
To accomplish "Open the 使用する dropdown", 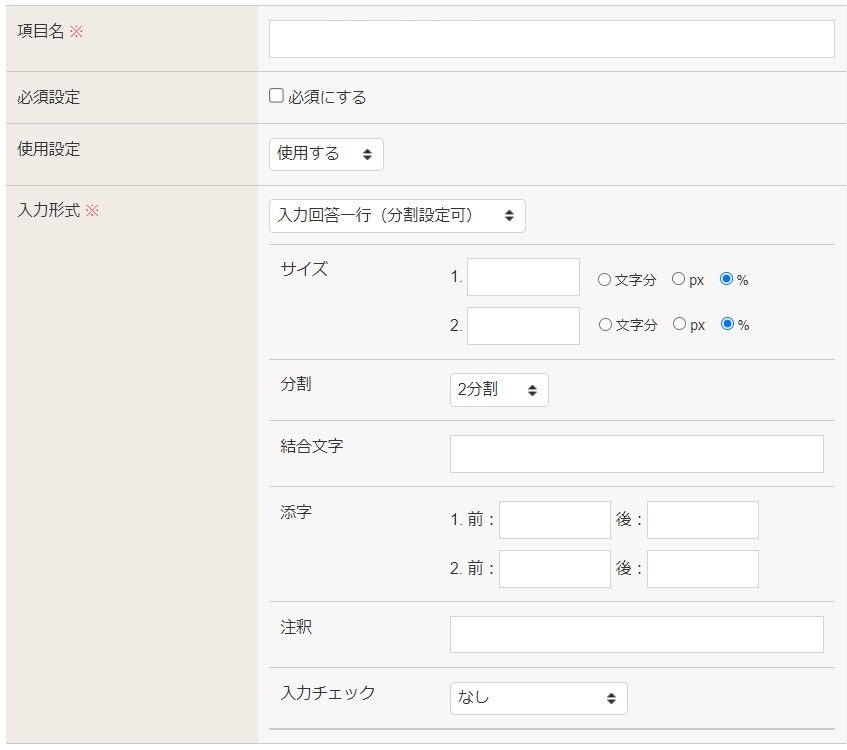I will point(326,154).
